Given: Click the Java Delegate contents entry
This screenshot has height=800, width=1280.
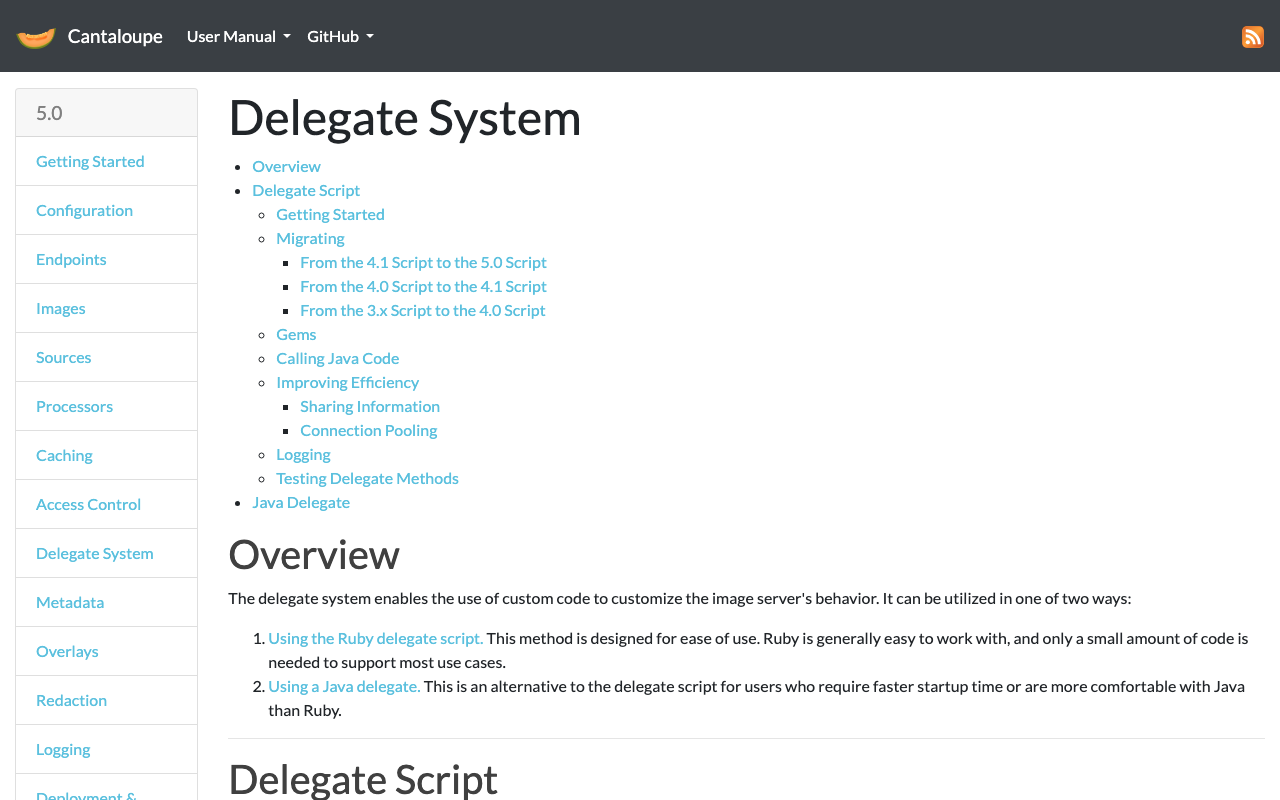Looking at the screenshot, I should pos(301,502).
